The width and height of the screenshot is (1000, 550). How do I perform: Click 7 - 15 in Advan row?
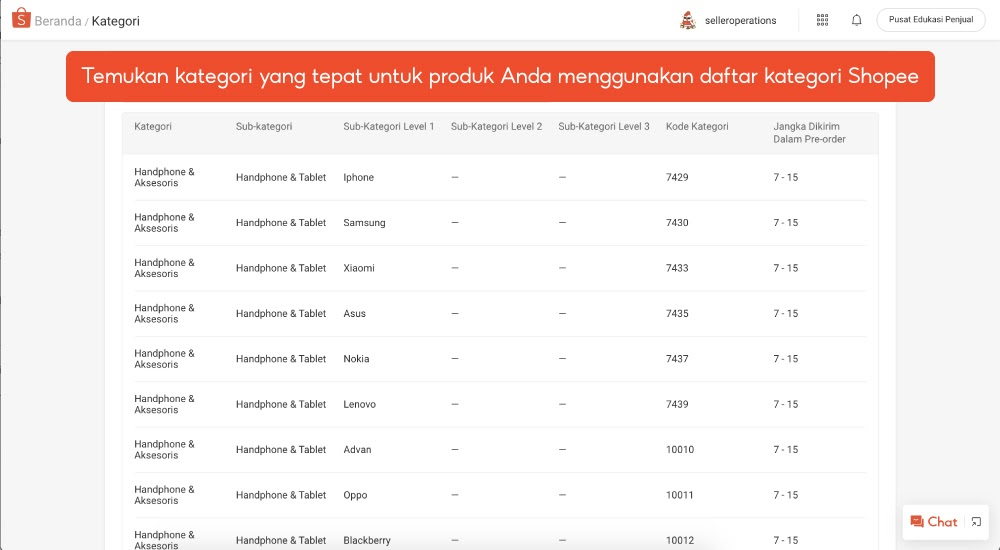coord(786,449)
